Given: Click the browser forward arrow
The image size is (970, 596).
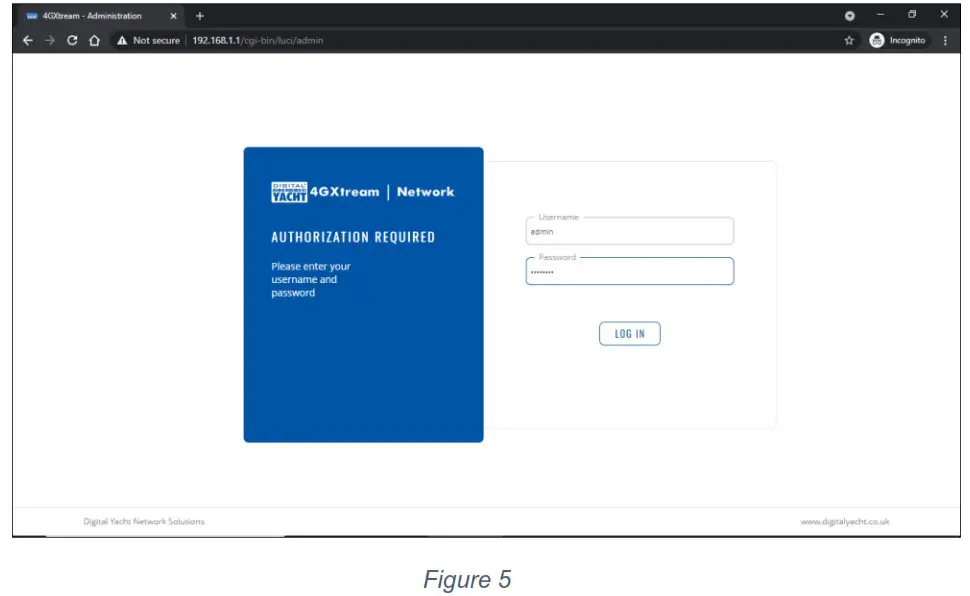Looking at the screenshot, I should pos(49,40).
